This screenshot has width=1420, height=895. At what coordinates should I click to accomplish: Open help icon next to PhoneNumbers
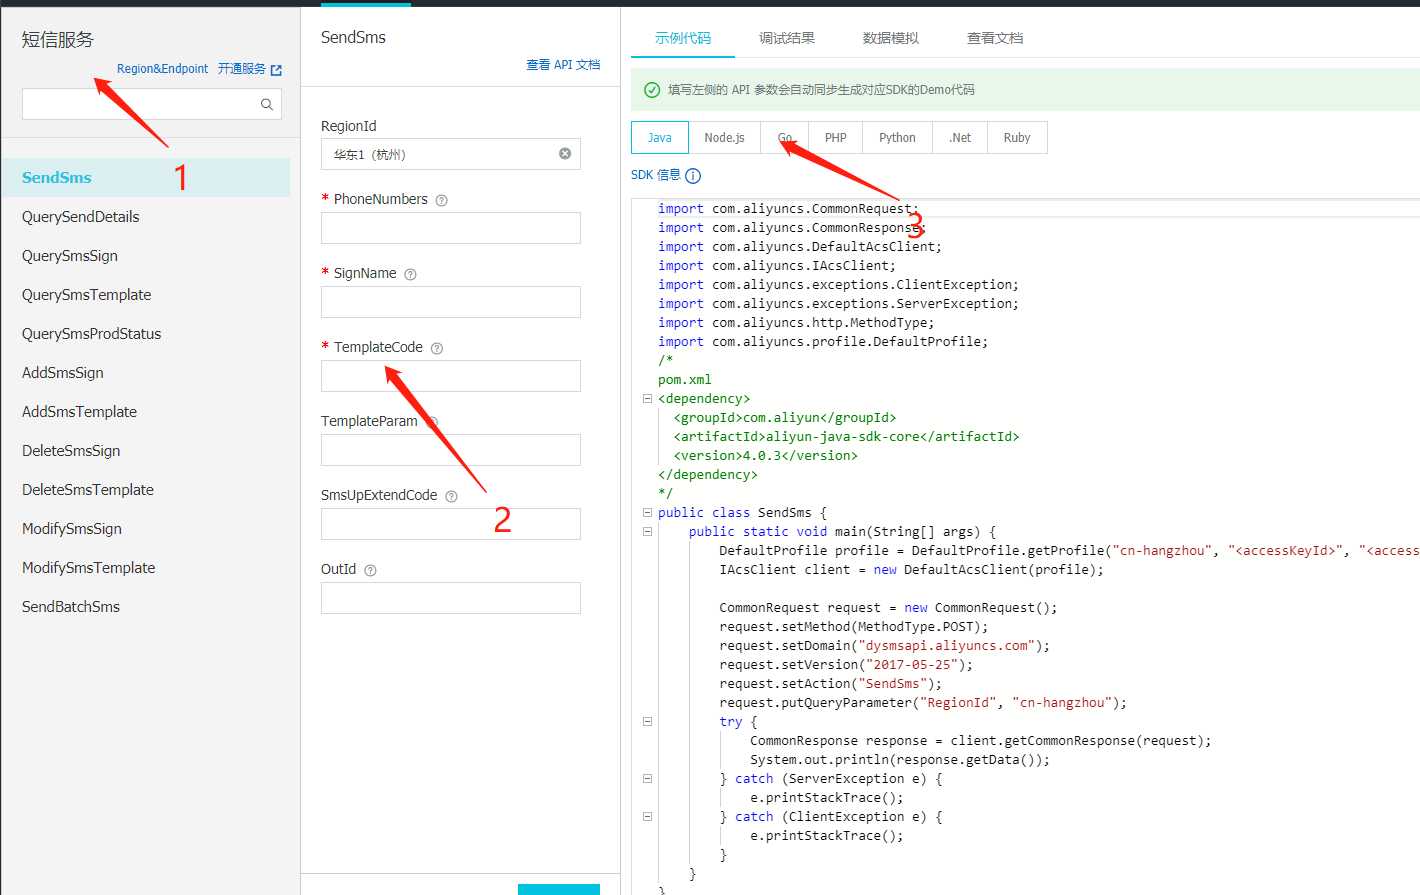click(x=441, y=200)
